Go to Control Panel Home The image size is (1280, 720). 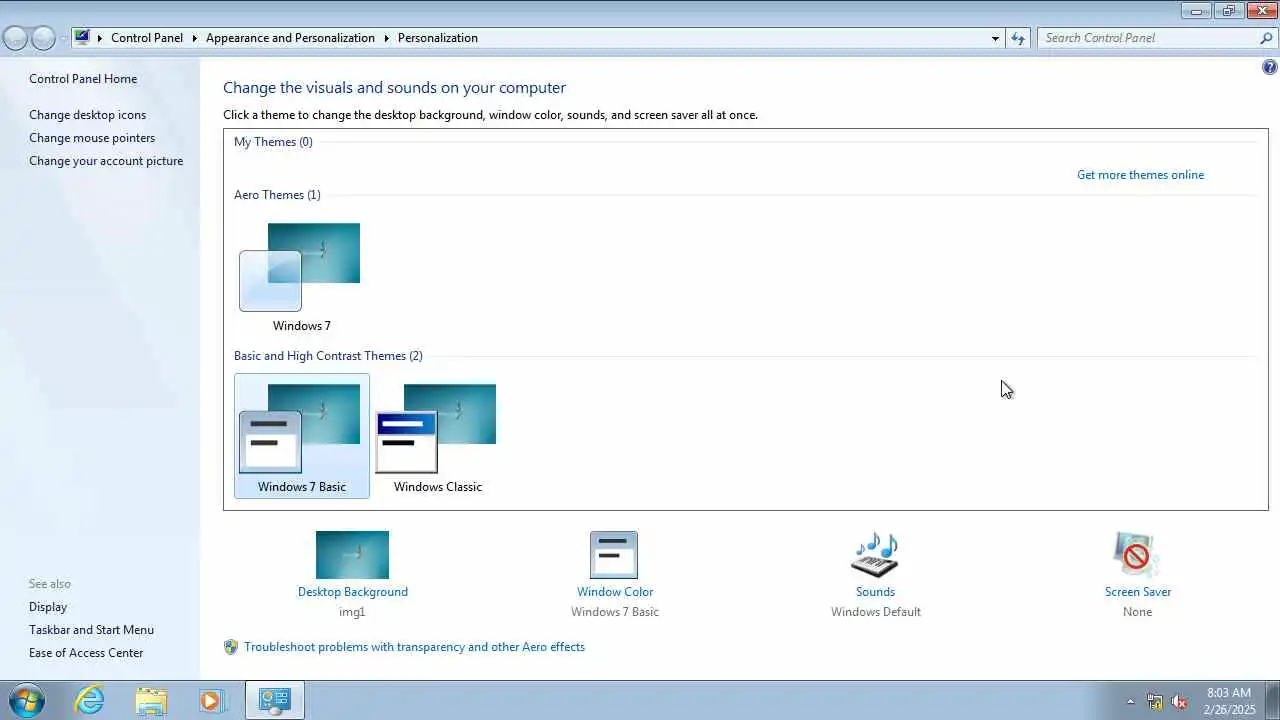(x=83, y=79)
